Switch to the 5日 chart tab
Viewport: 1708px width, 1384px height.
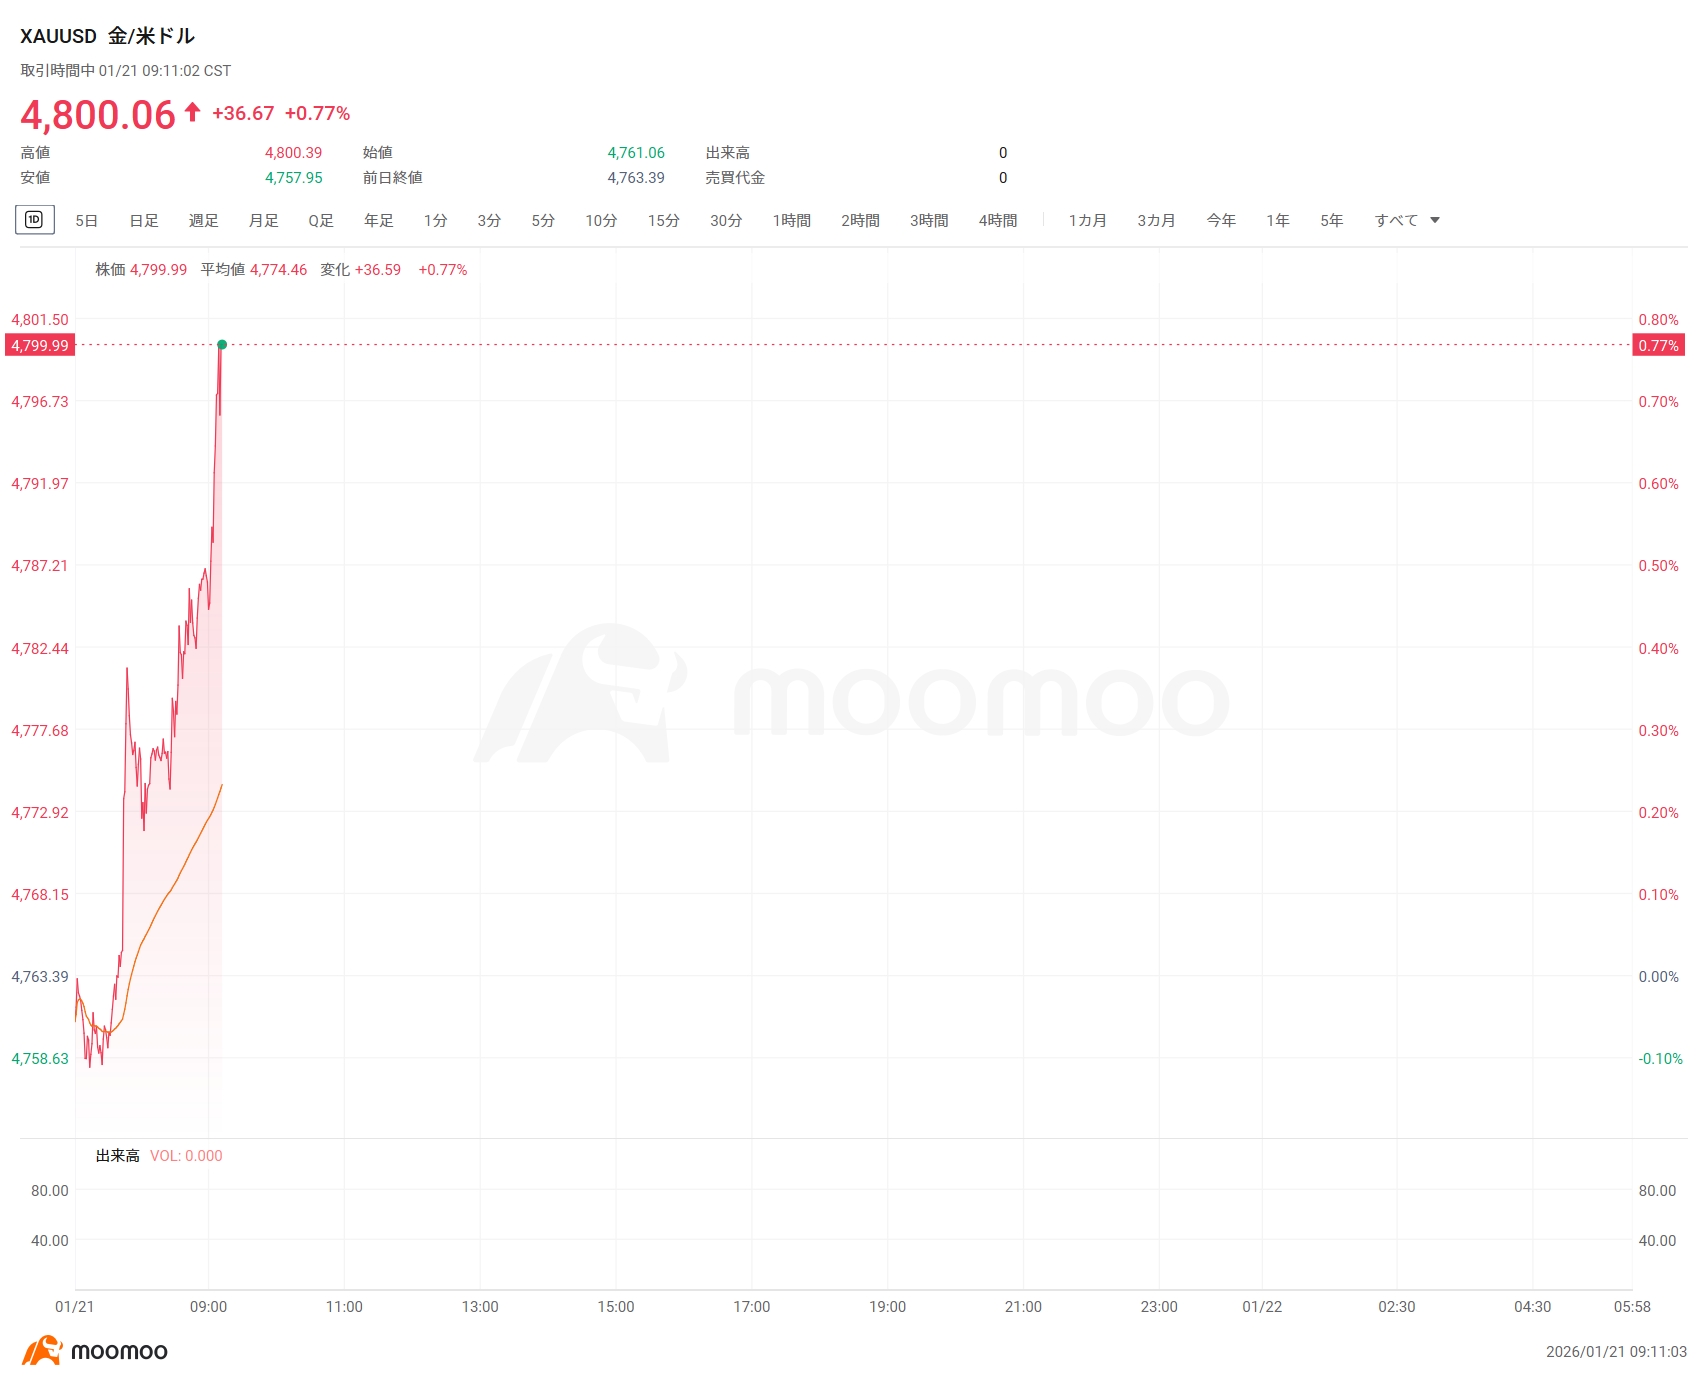(87, 221)
